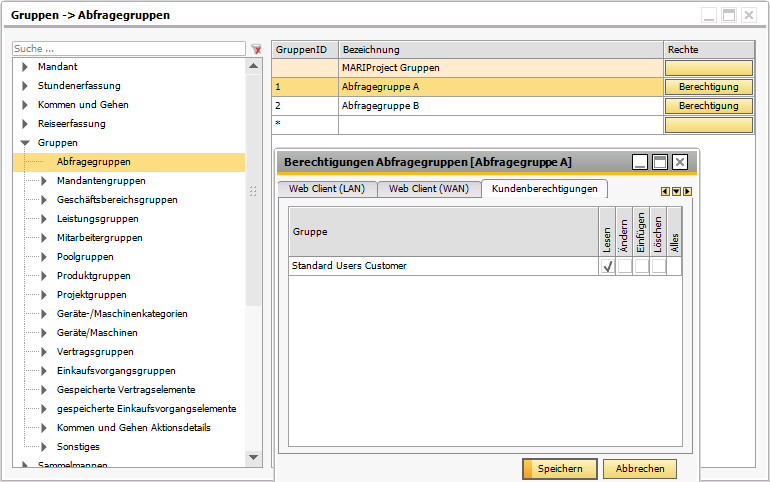770x482 pixels.
Task: Click the tab scroll right arrow
Action: (x=688, y=191)
